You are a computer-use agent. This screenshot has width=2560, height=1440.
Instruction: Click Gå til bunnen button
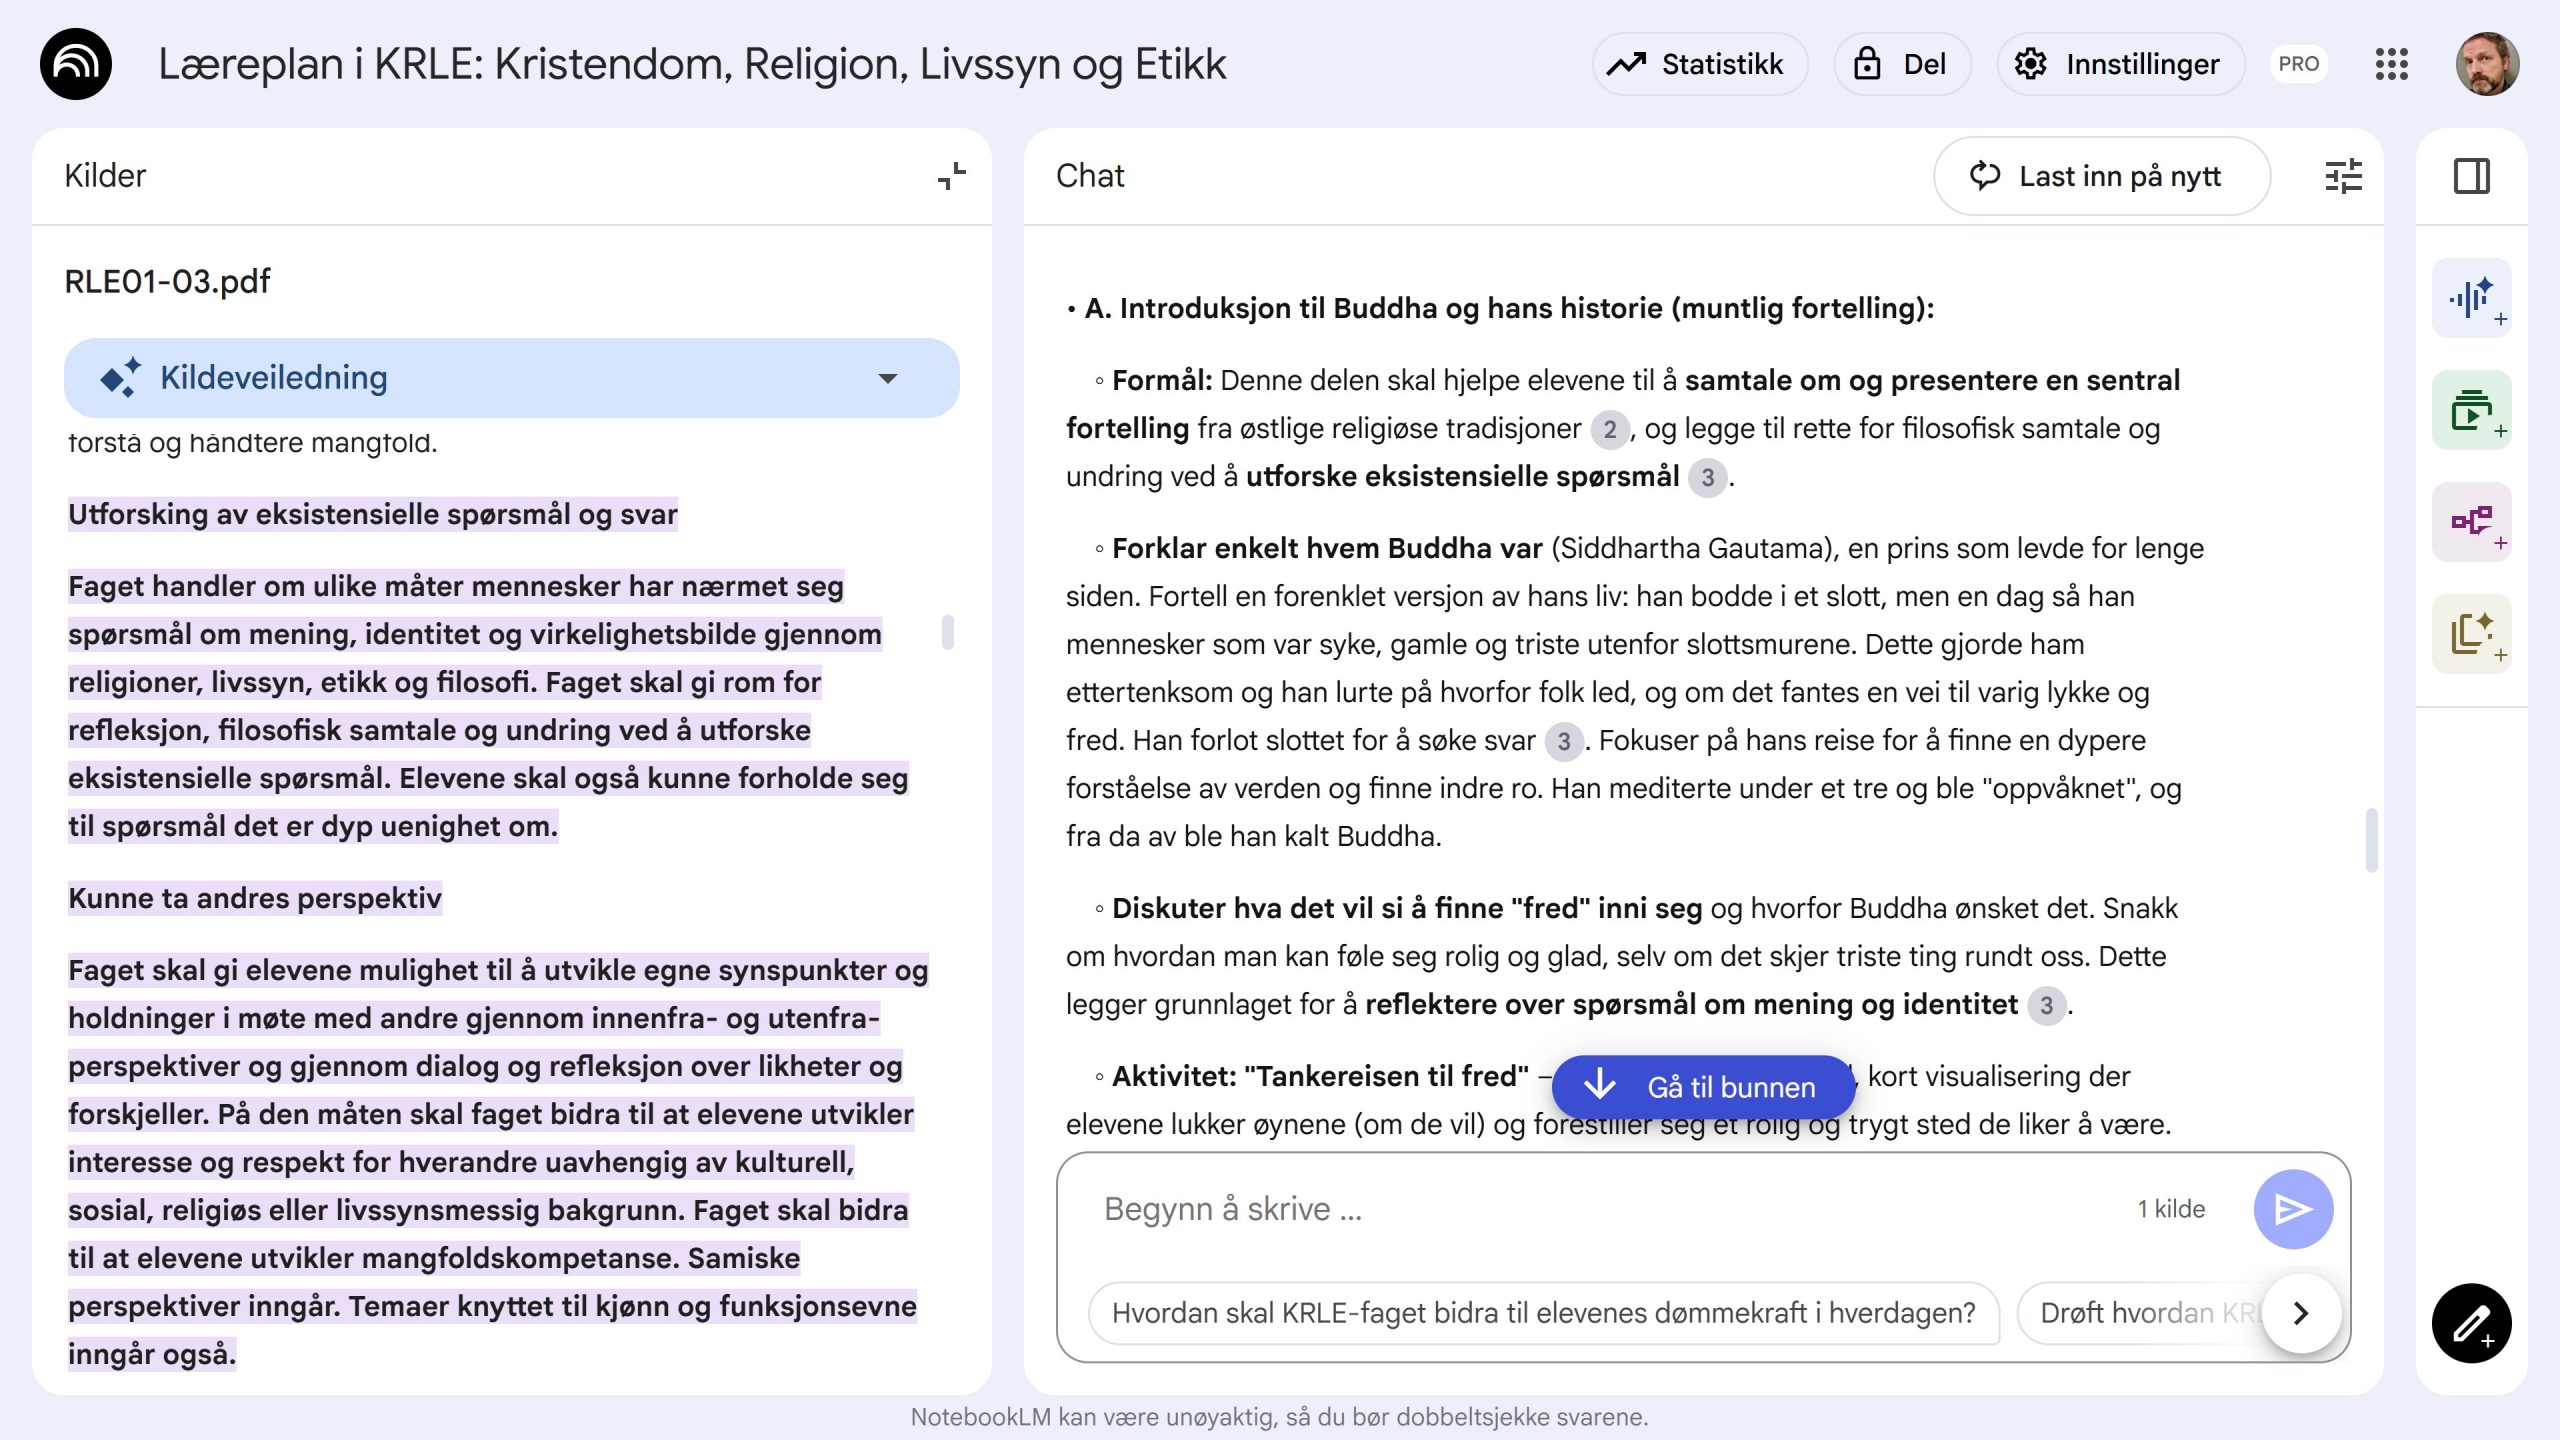1704,1087
